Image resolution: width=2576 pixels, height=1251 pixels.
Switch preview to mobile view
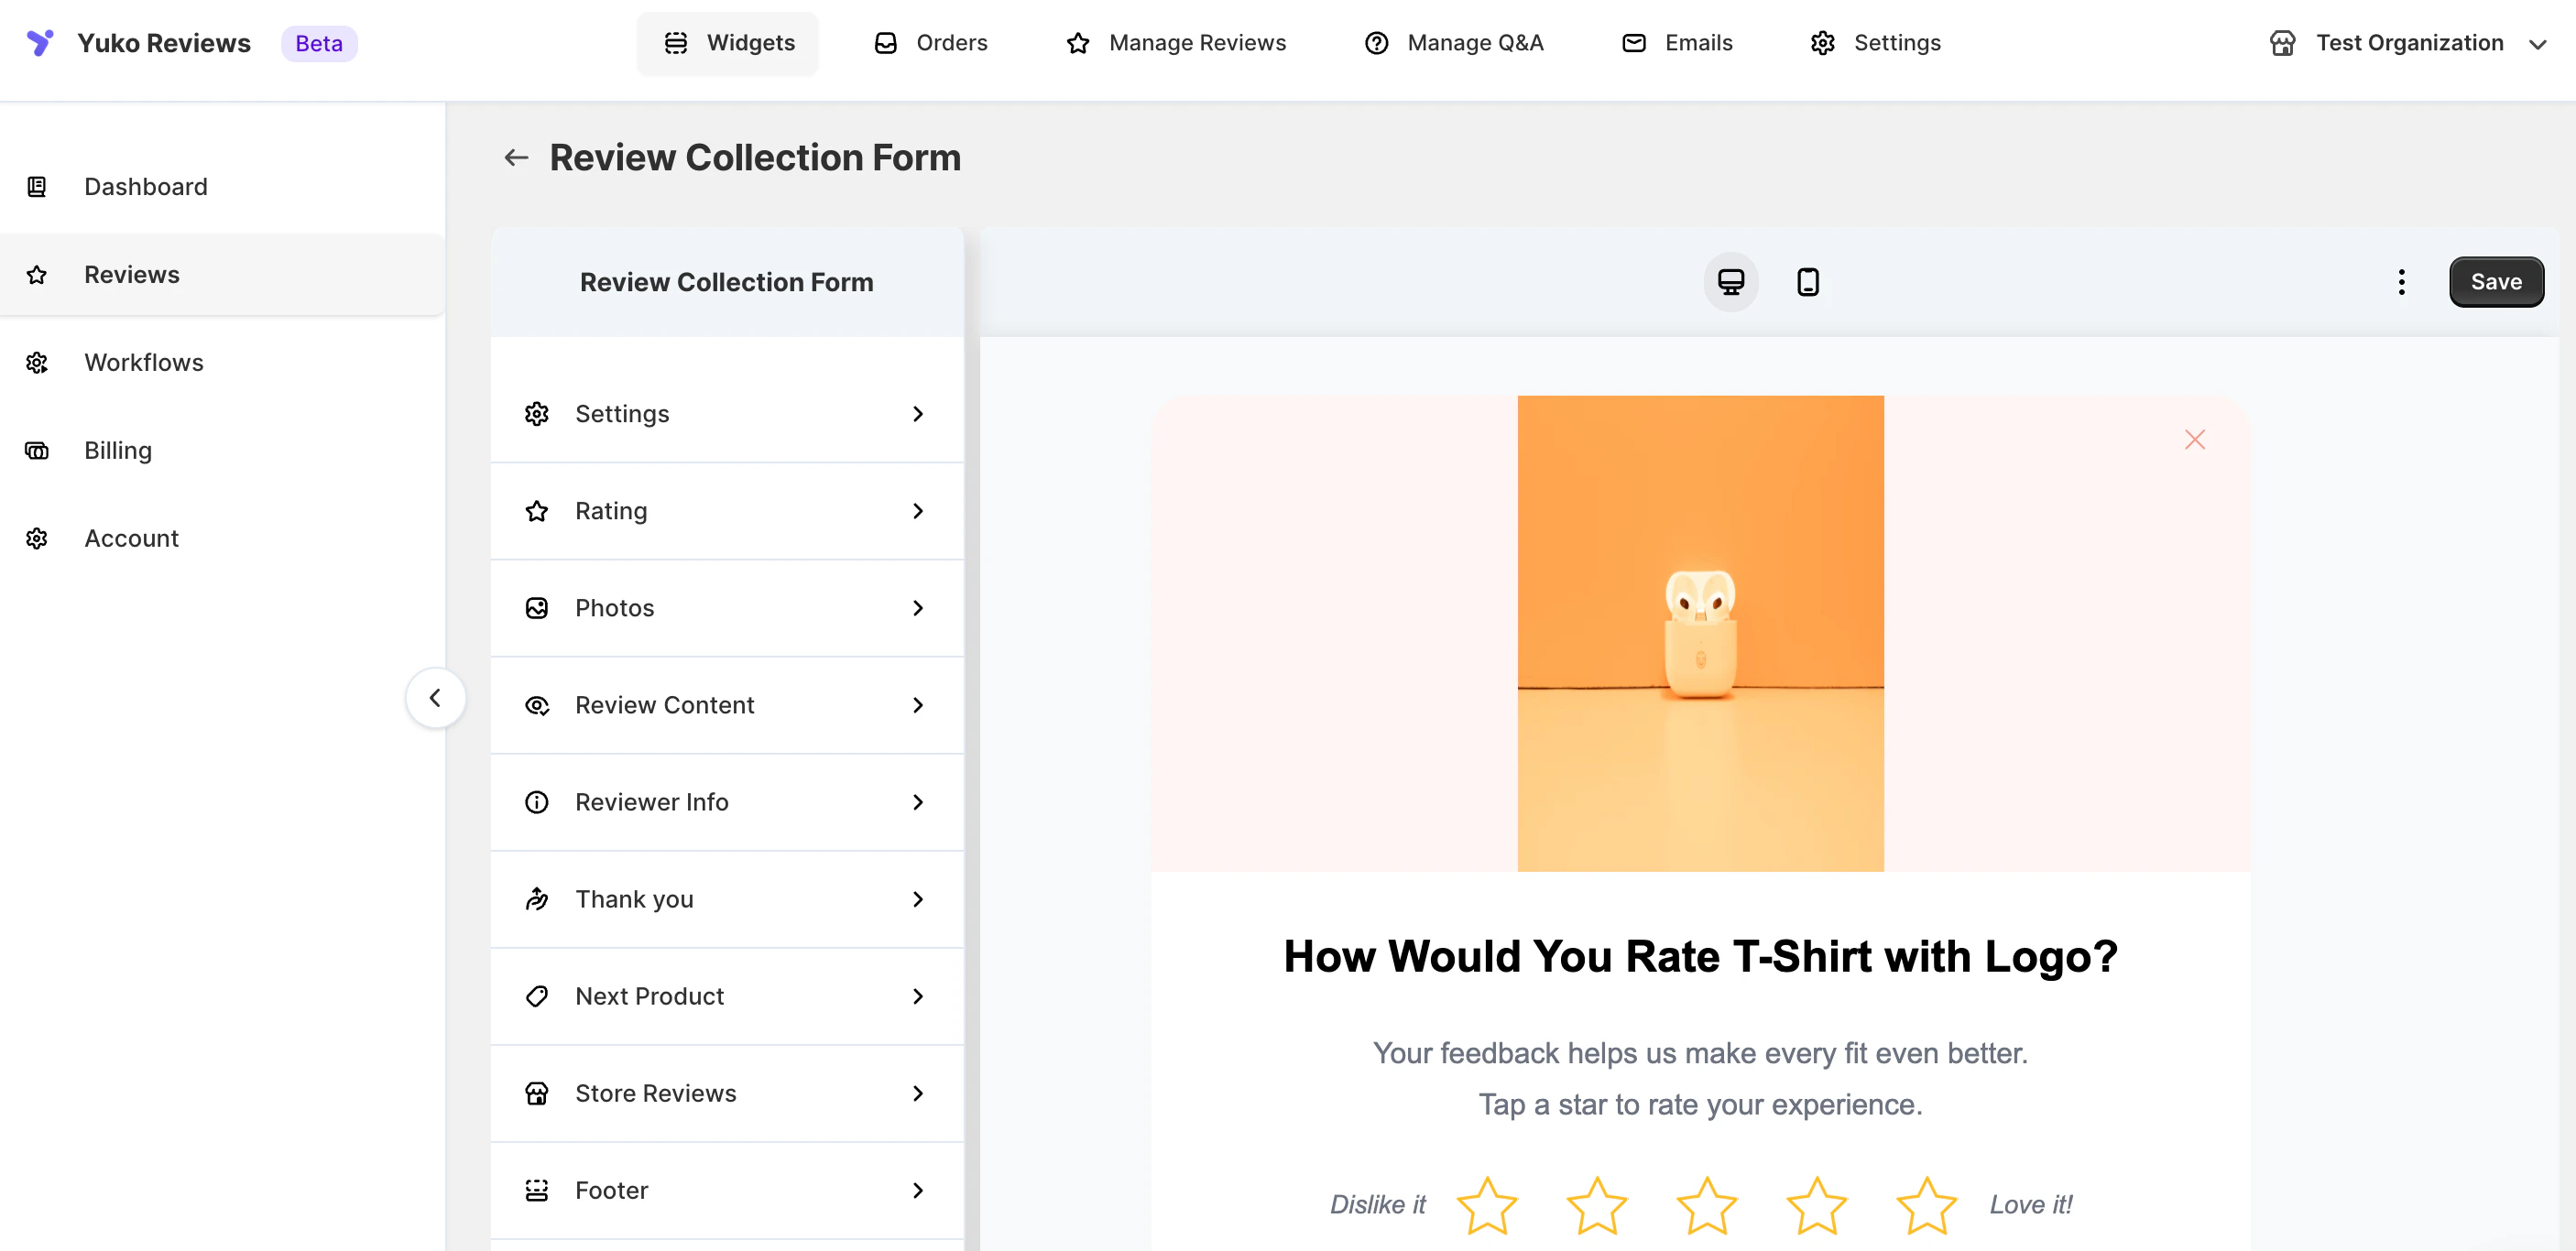[1808, 282]
